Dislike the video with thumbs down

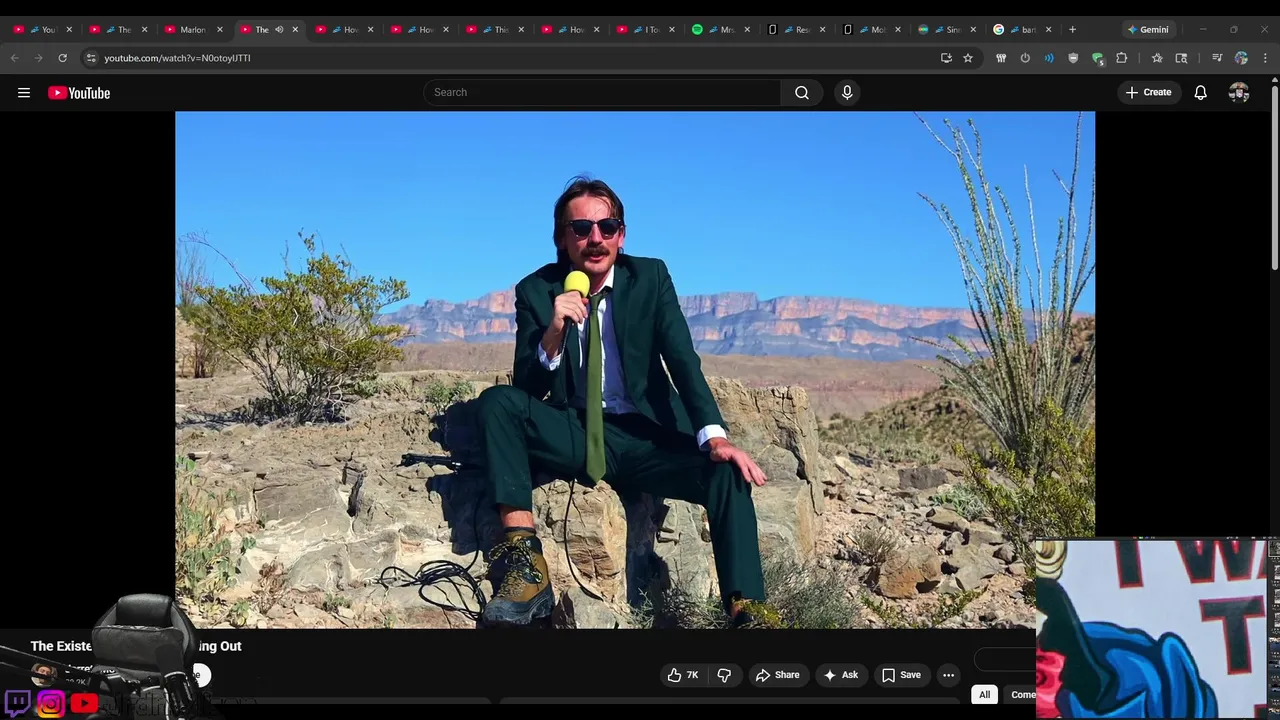pos(724,675)
